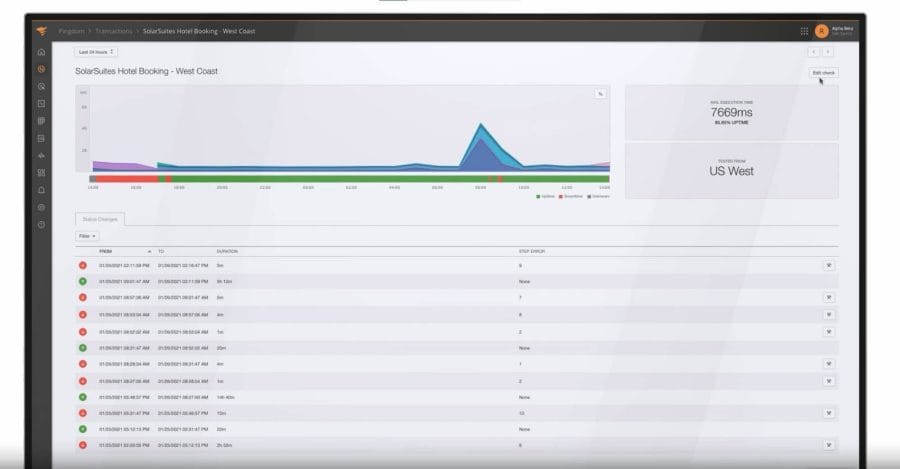Screen dimensions: 900x469
Task: Switch to the Status Changes tab
Action: tap(100, 219)
